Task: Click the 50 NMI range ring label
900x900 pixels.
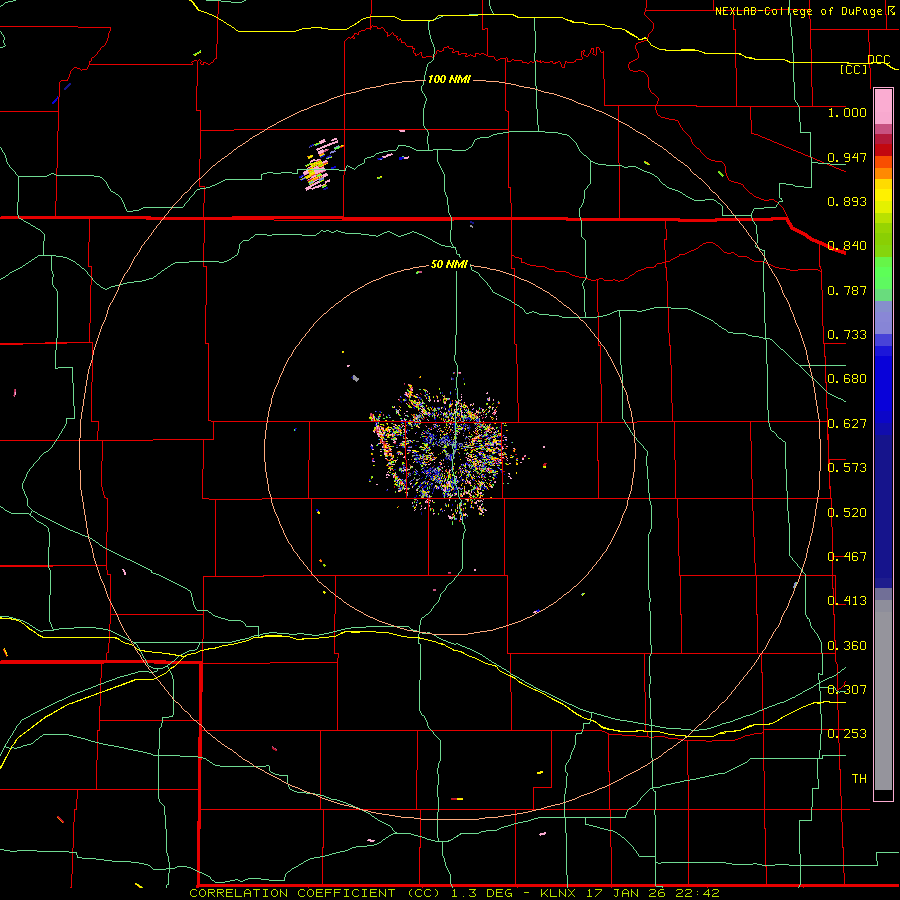Action: 449,265
